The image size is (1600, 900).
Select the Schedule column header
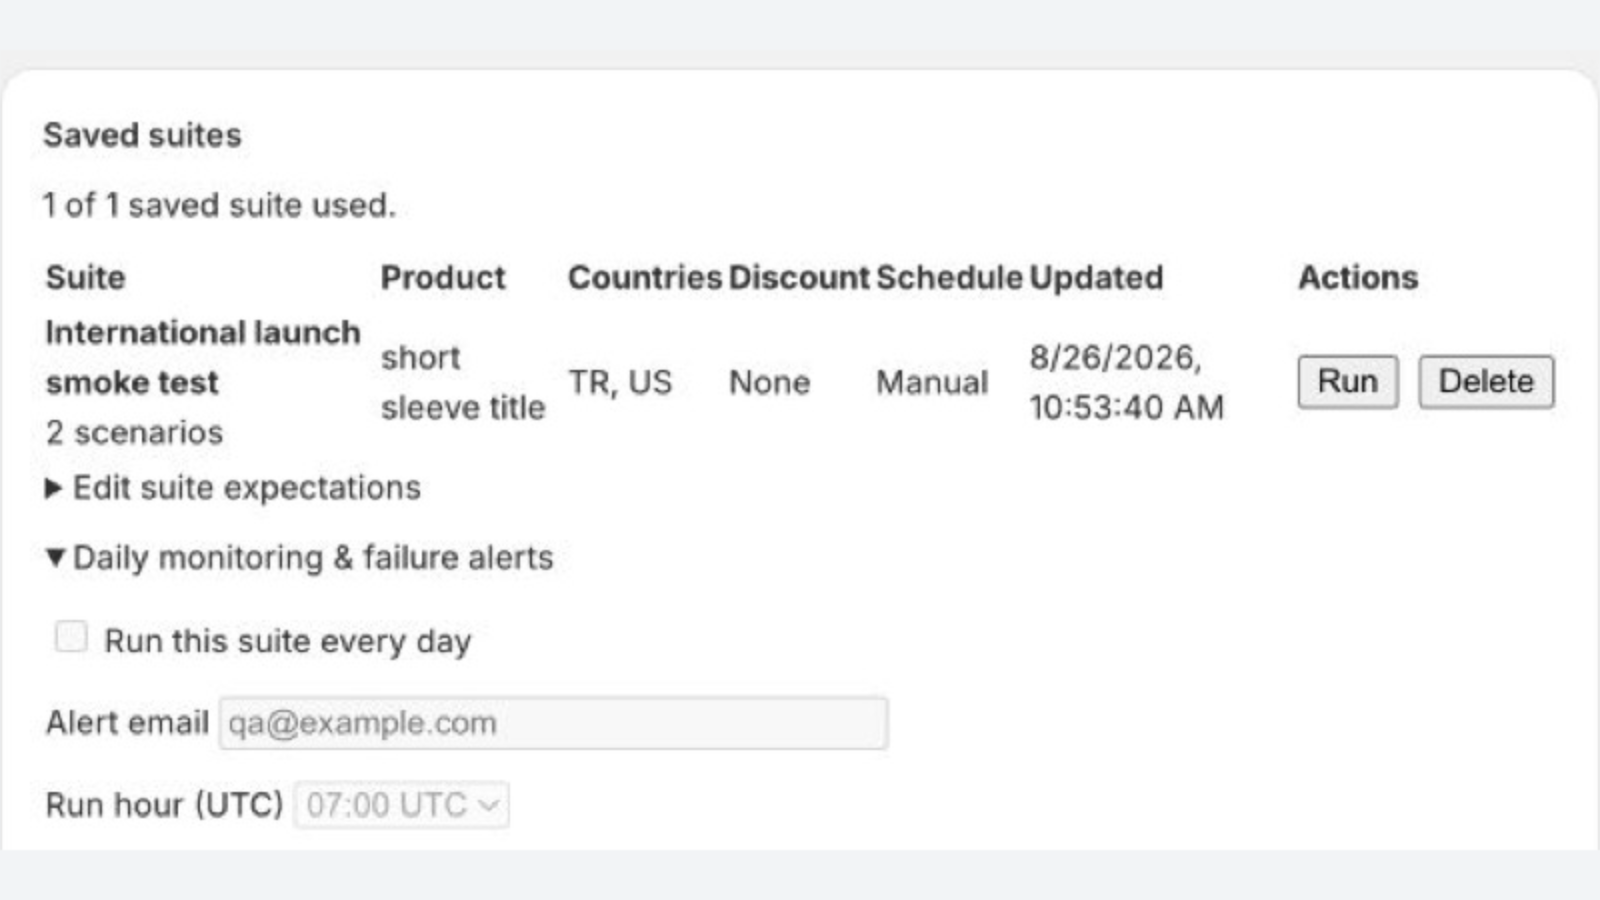pyautogui.click(x=949, y=277)
